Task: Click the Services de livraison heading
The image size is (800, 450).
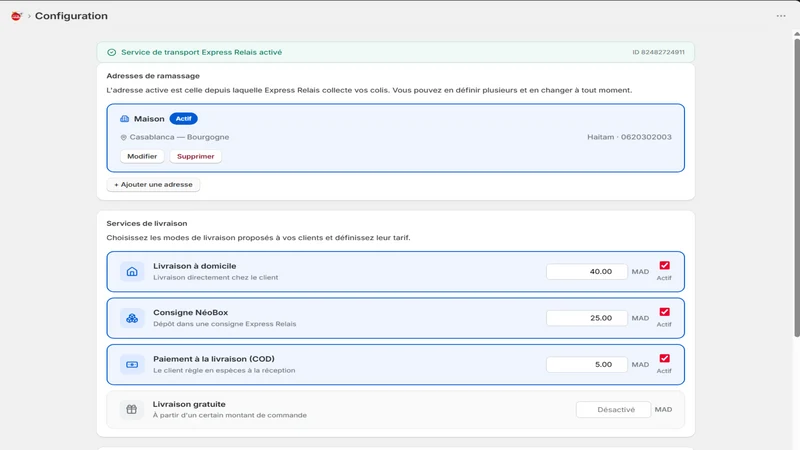Action: (x=147, y=223)
